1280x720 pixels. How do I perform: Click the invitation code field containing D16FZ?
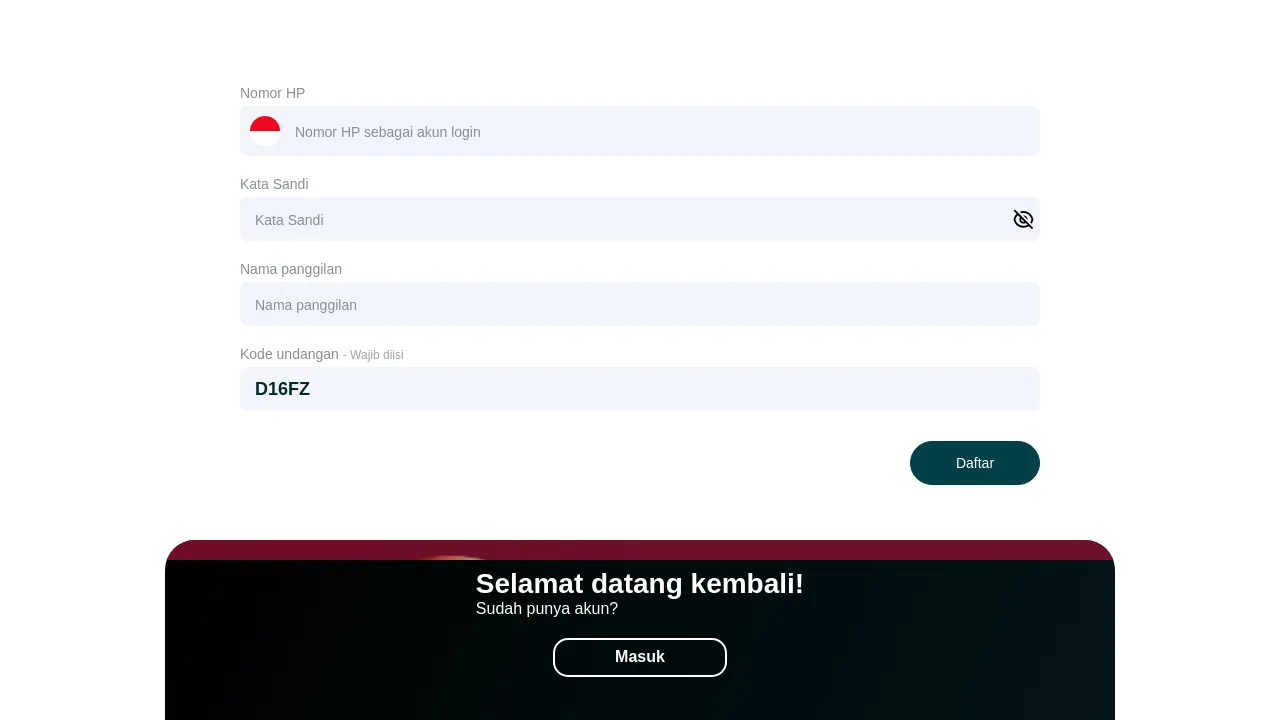[x=640, y=389]
